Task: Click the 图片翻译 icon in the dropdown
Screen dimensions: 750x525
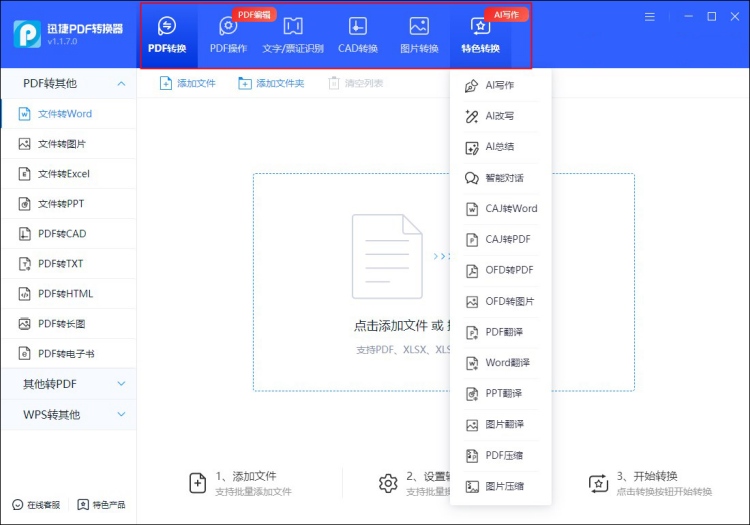Action: pos(472,425)
